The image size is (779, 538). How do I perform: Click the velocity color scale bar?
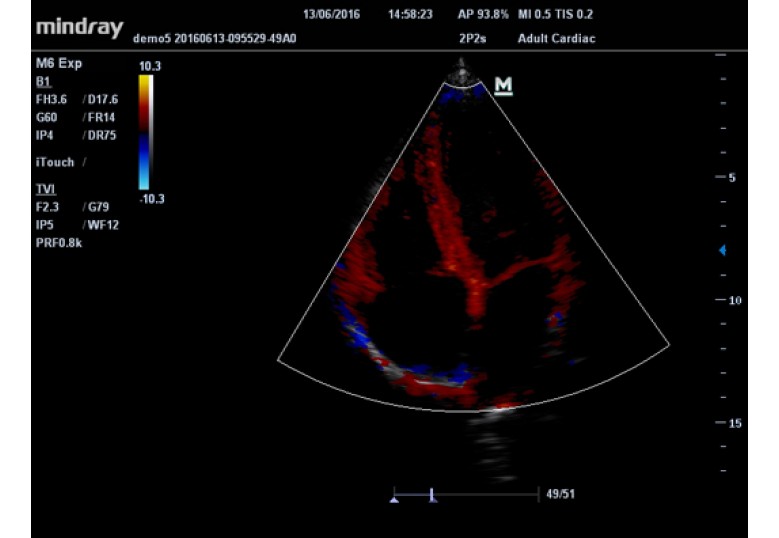(145, 132)
